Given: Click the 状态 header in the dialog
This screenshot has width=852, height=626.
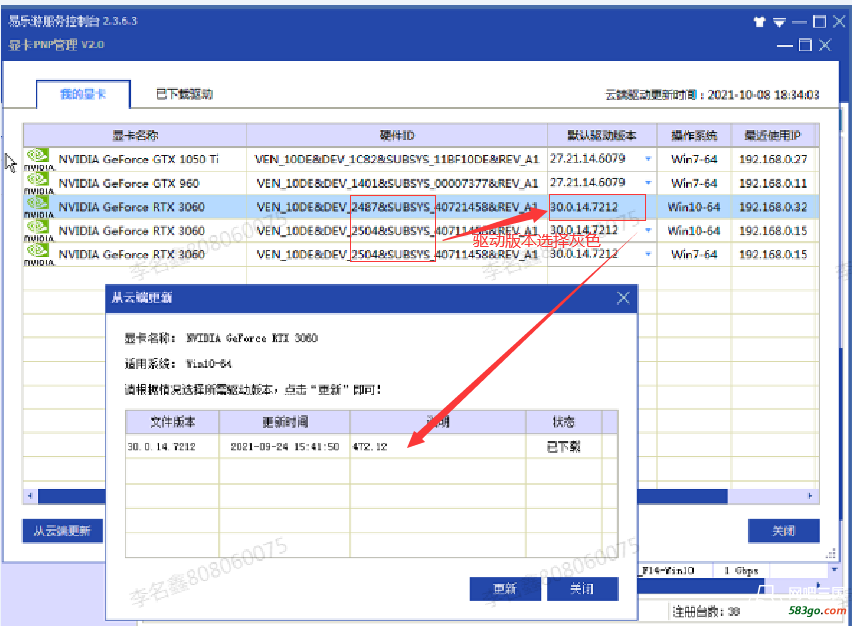Looking at the screenshot, I should pos(563,422).
